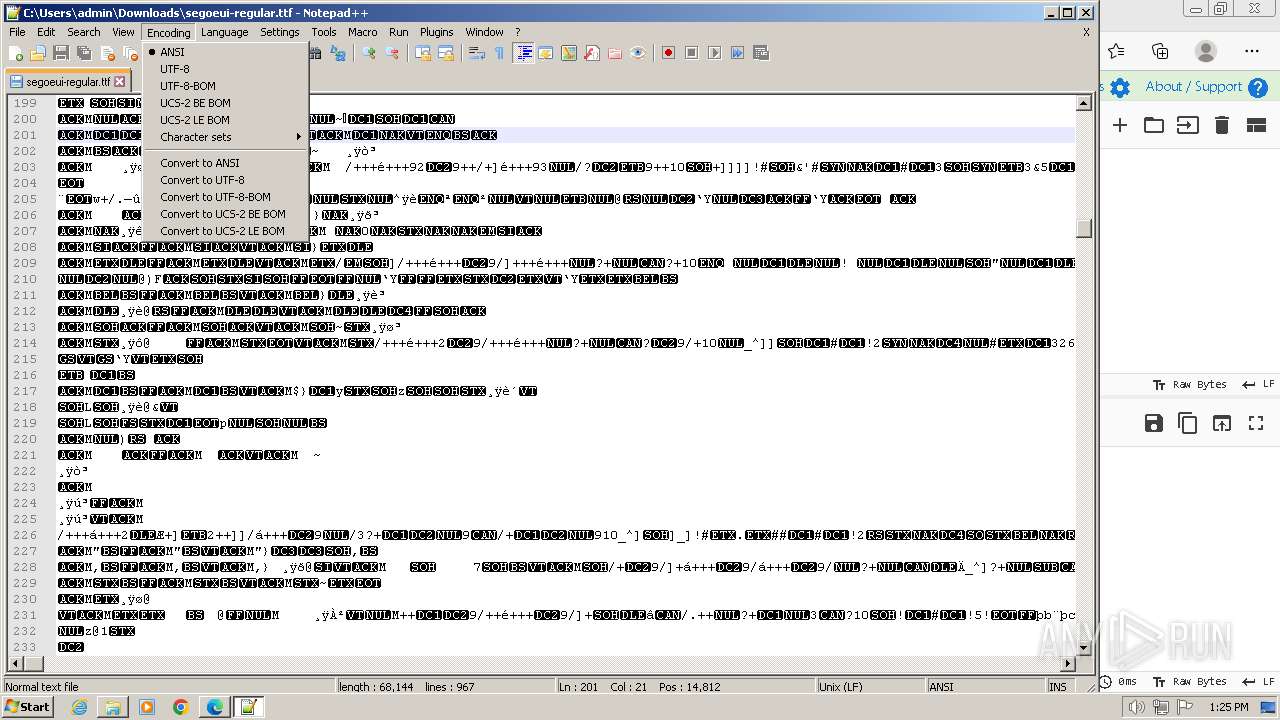Image resolution: width=1280 pixels, height=720 pixels.
Task: Click the horizontal scrollbar right arrow
Action: click(x=1068, y=663)
